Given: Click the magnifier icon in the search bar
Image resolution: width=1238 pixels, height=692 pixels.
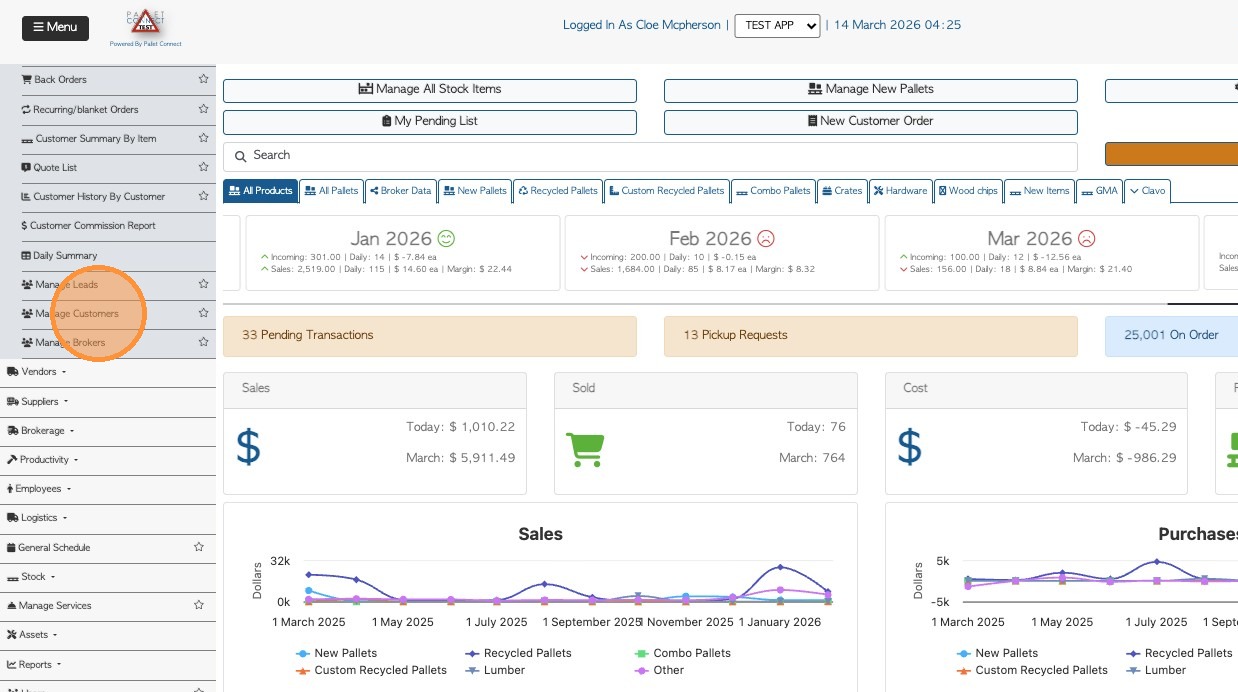Looking at the screenshot, I should [x=240, y=156].
